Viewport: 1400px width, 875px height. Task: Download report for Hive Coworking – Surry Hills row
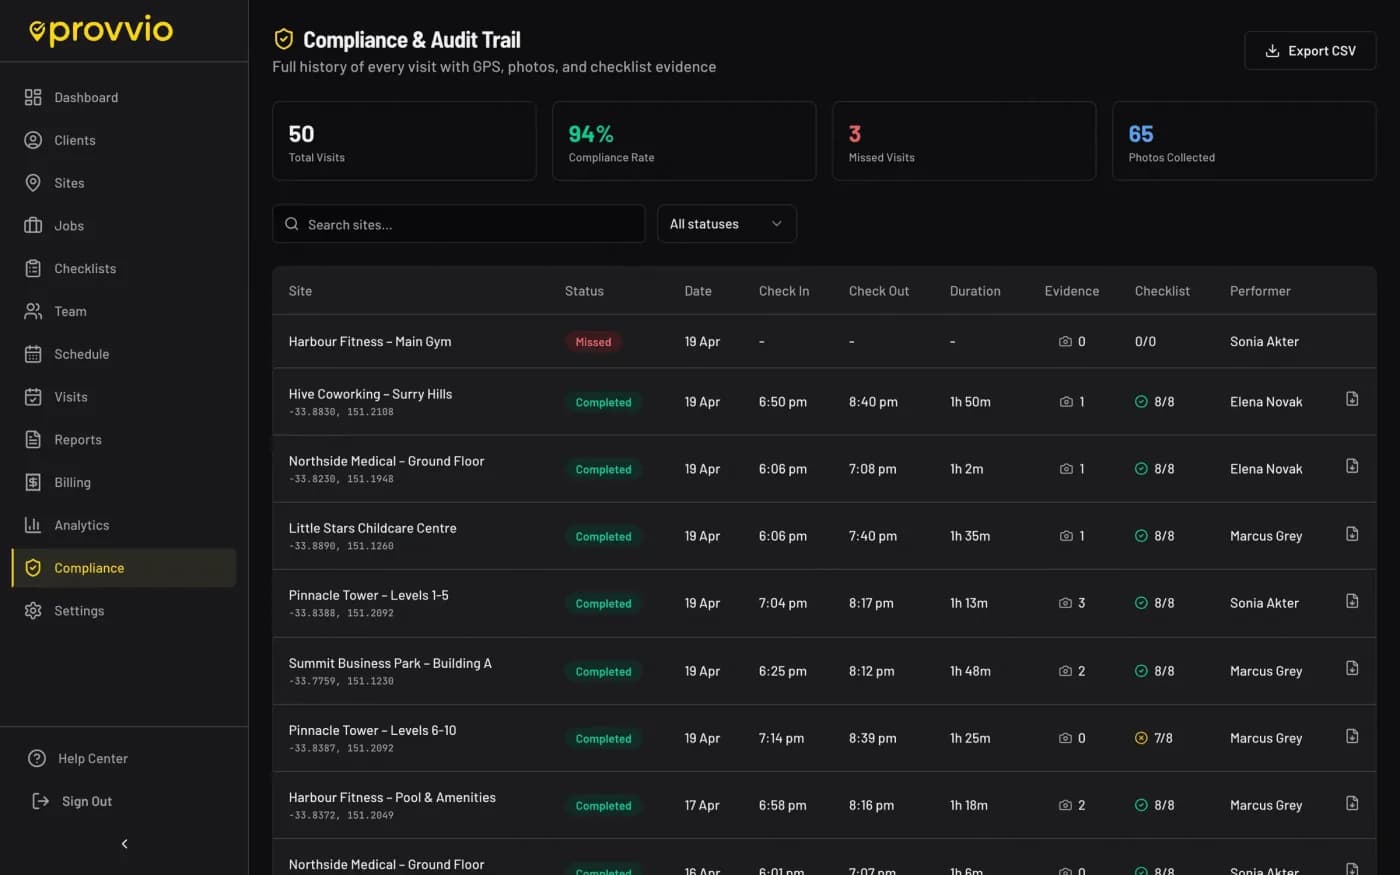point(1351,399)
